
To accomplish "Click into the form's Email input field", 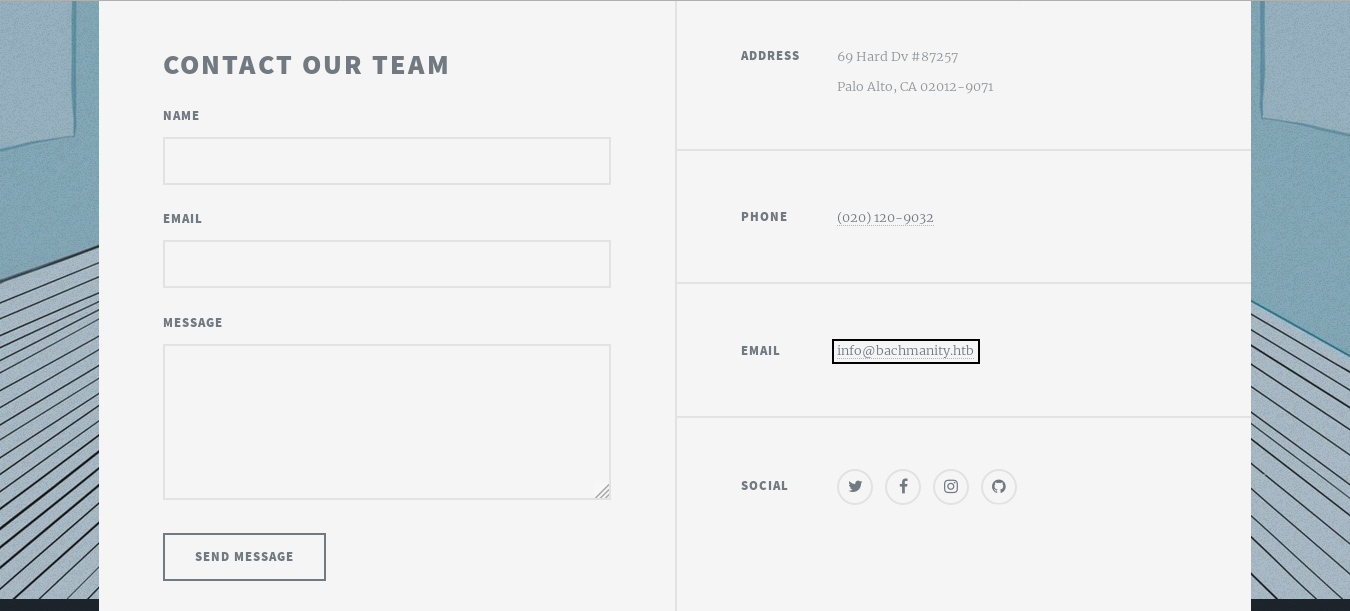I will pos(387,264).
